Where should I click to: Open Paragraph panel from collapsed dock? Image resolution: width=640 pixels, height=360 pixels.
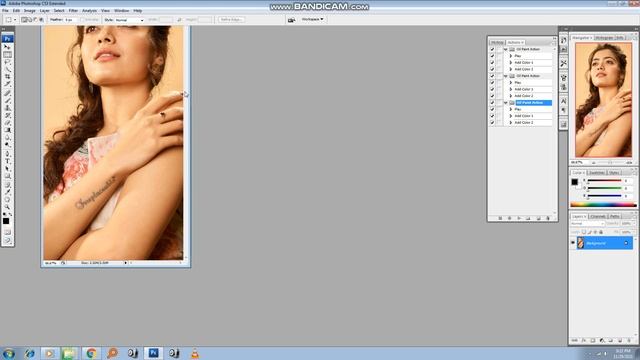pyautogui.click(x=564, y=110)
